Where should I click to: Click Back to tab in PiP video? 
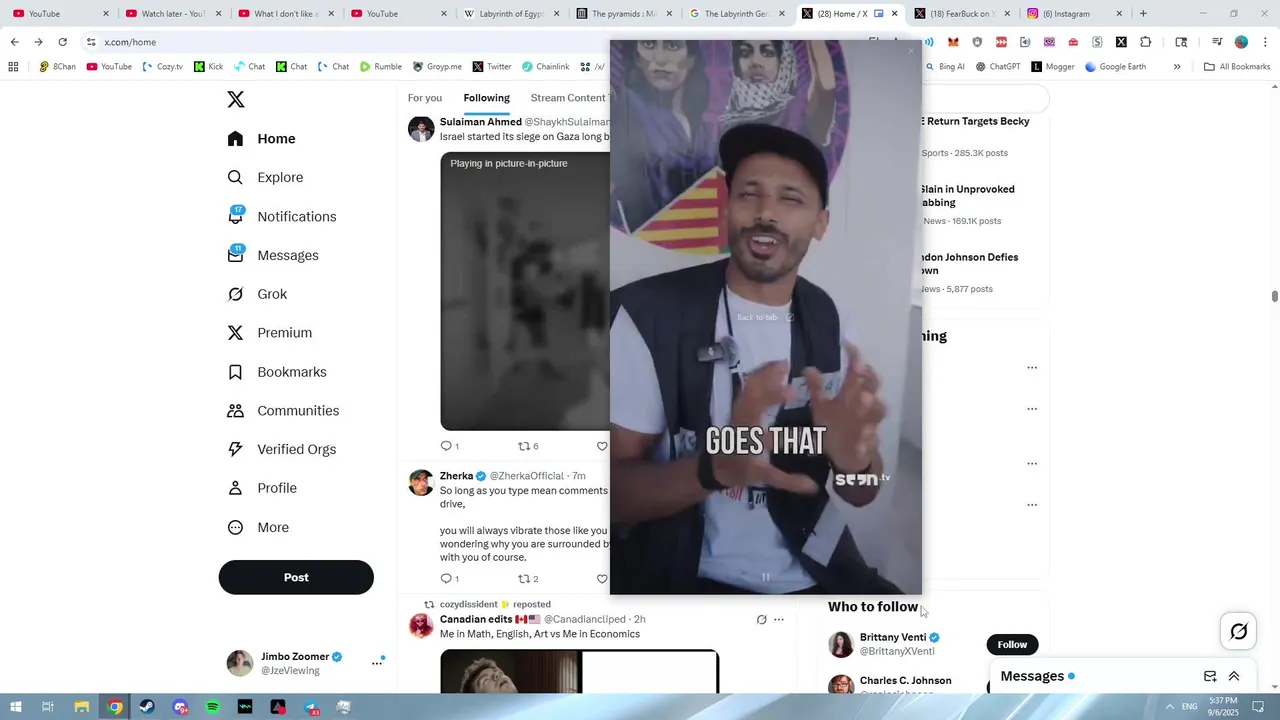(765, 317)
